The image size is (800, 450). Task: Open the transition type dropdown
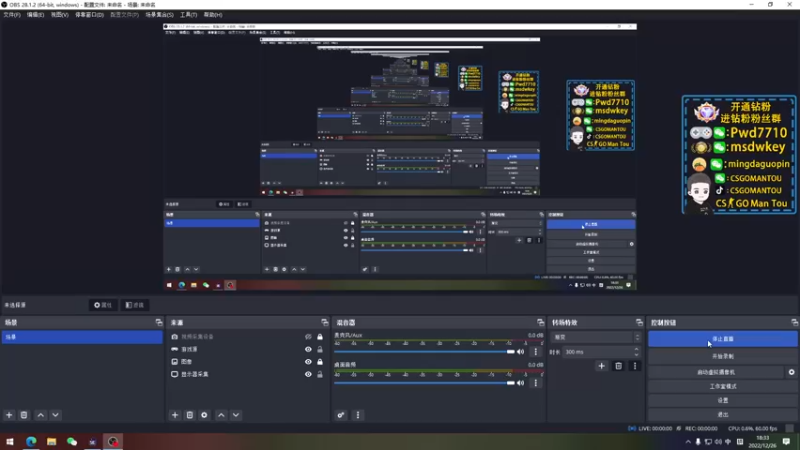(x=596, y=337)
